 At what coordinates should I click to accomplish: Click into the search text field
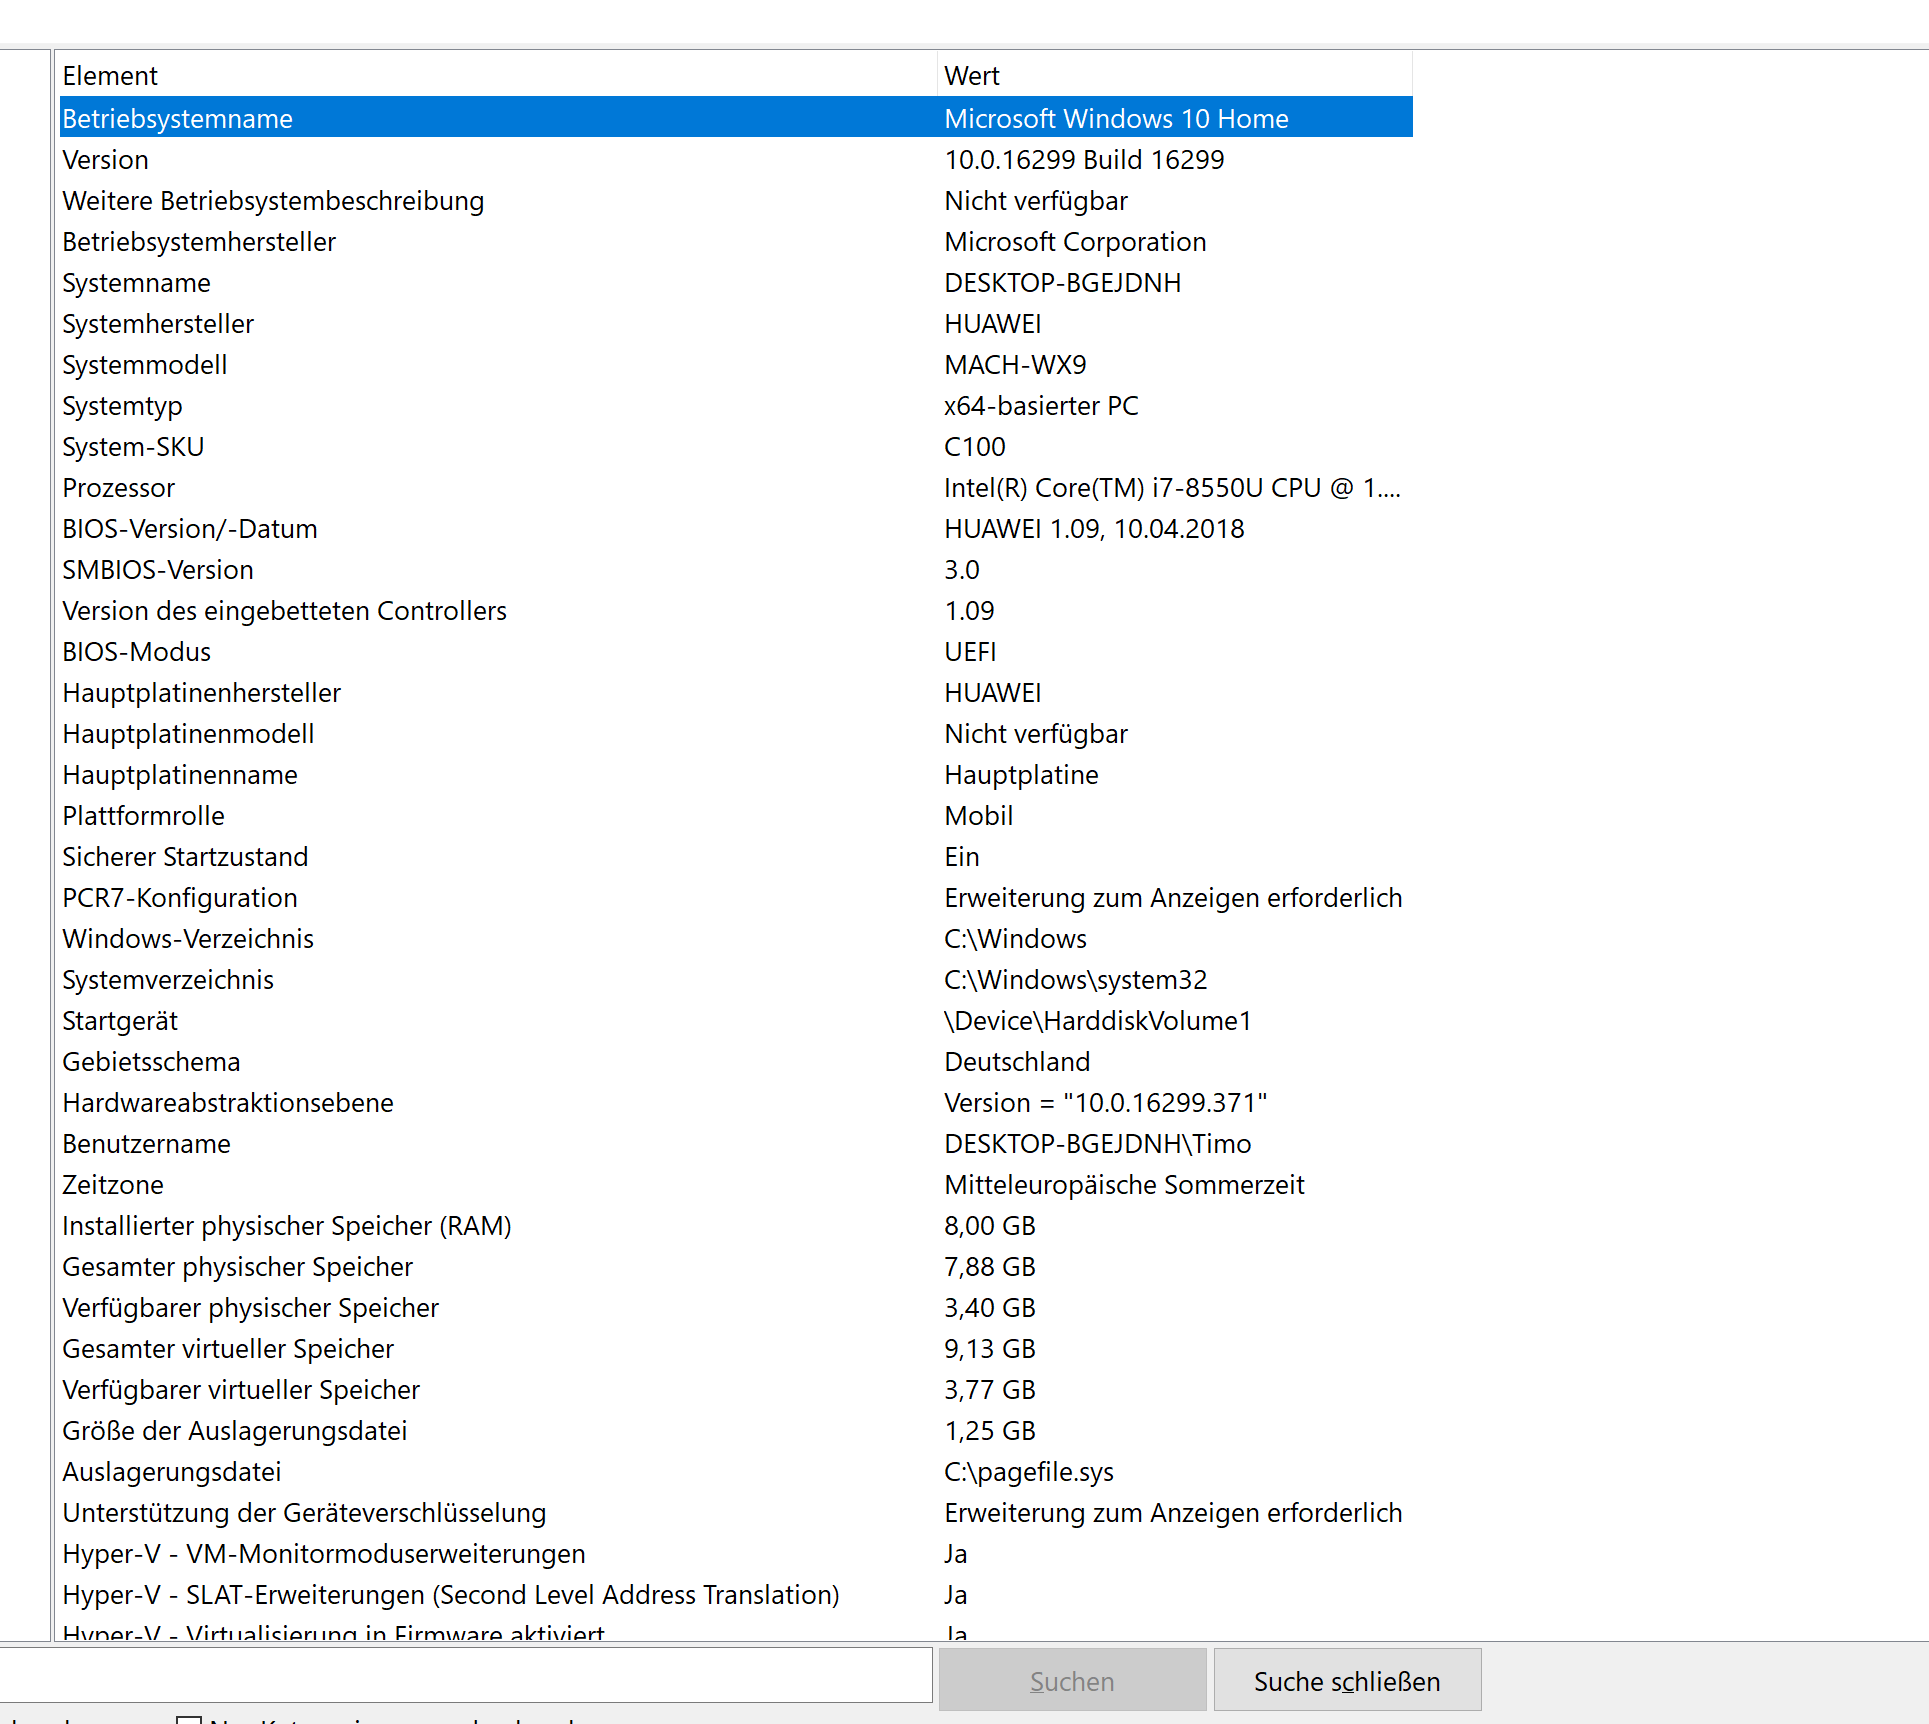coord(465,1675)
